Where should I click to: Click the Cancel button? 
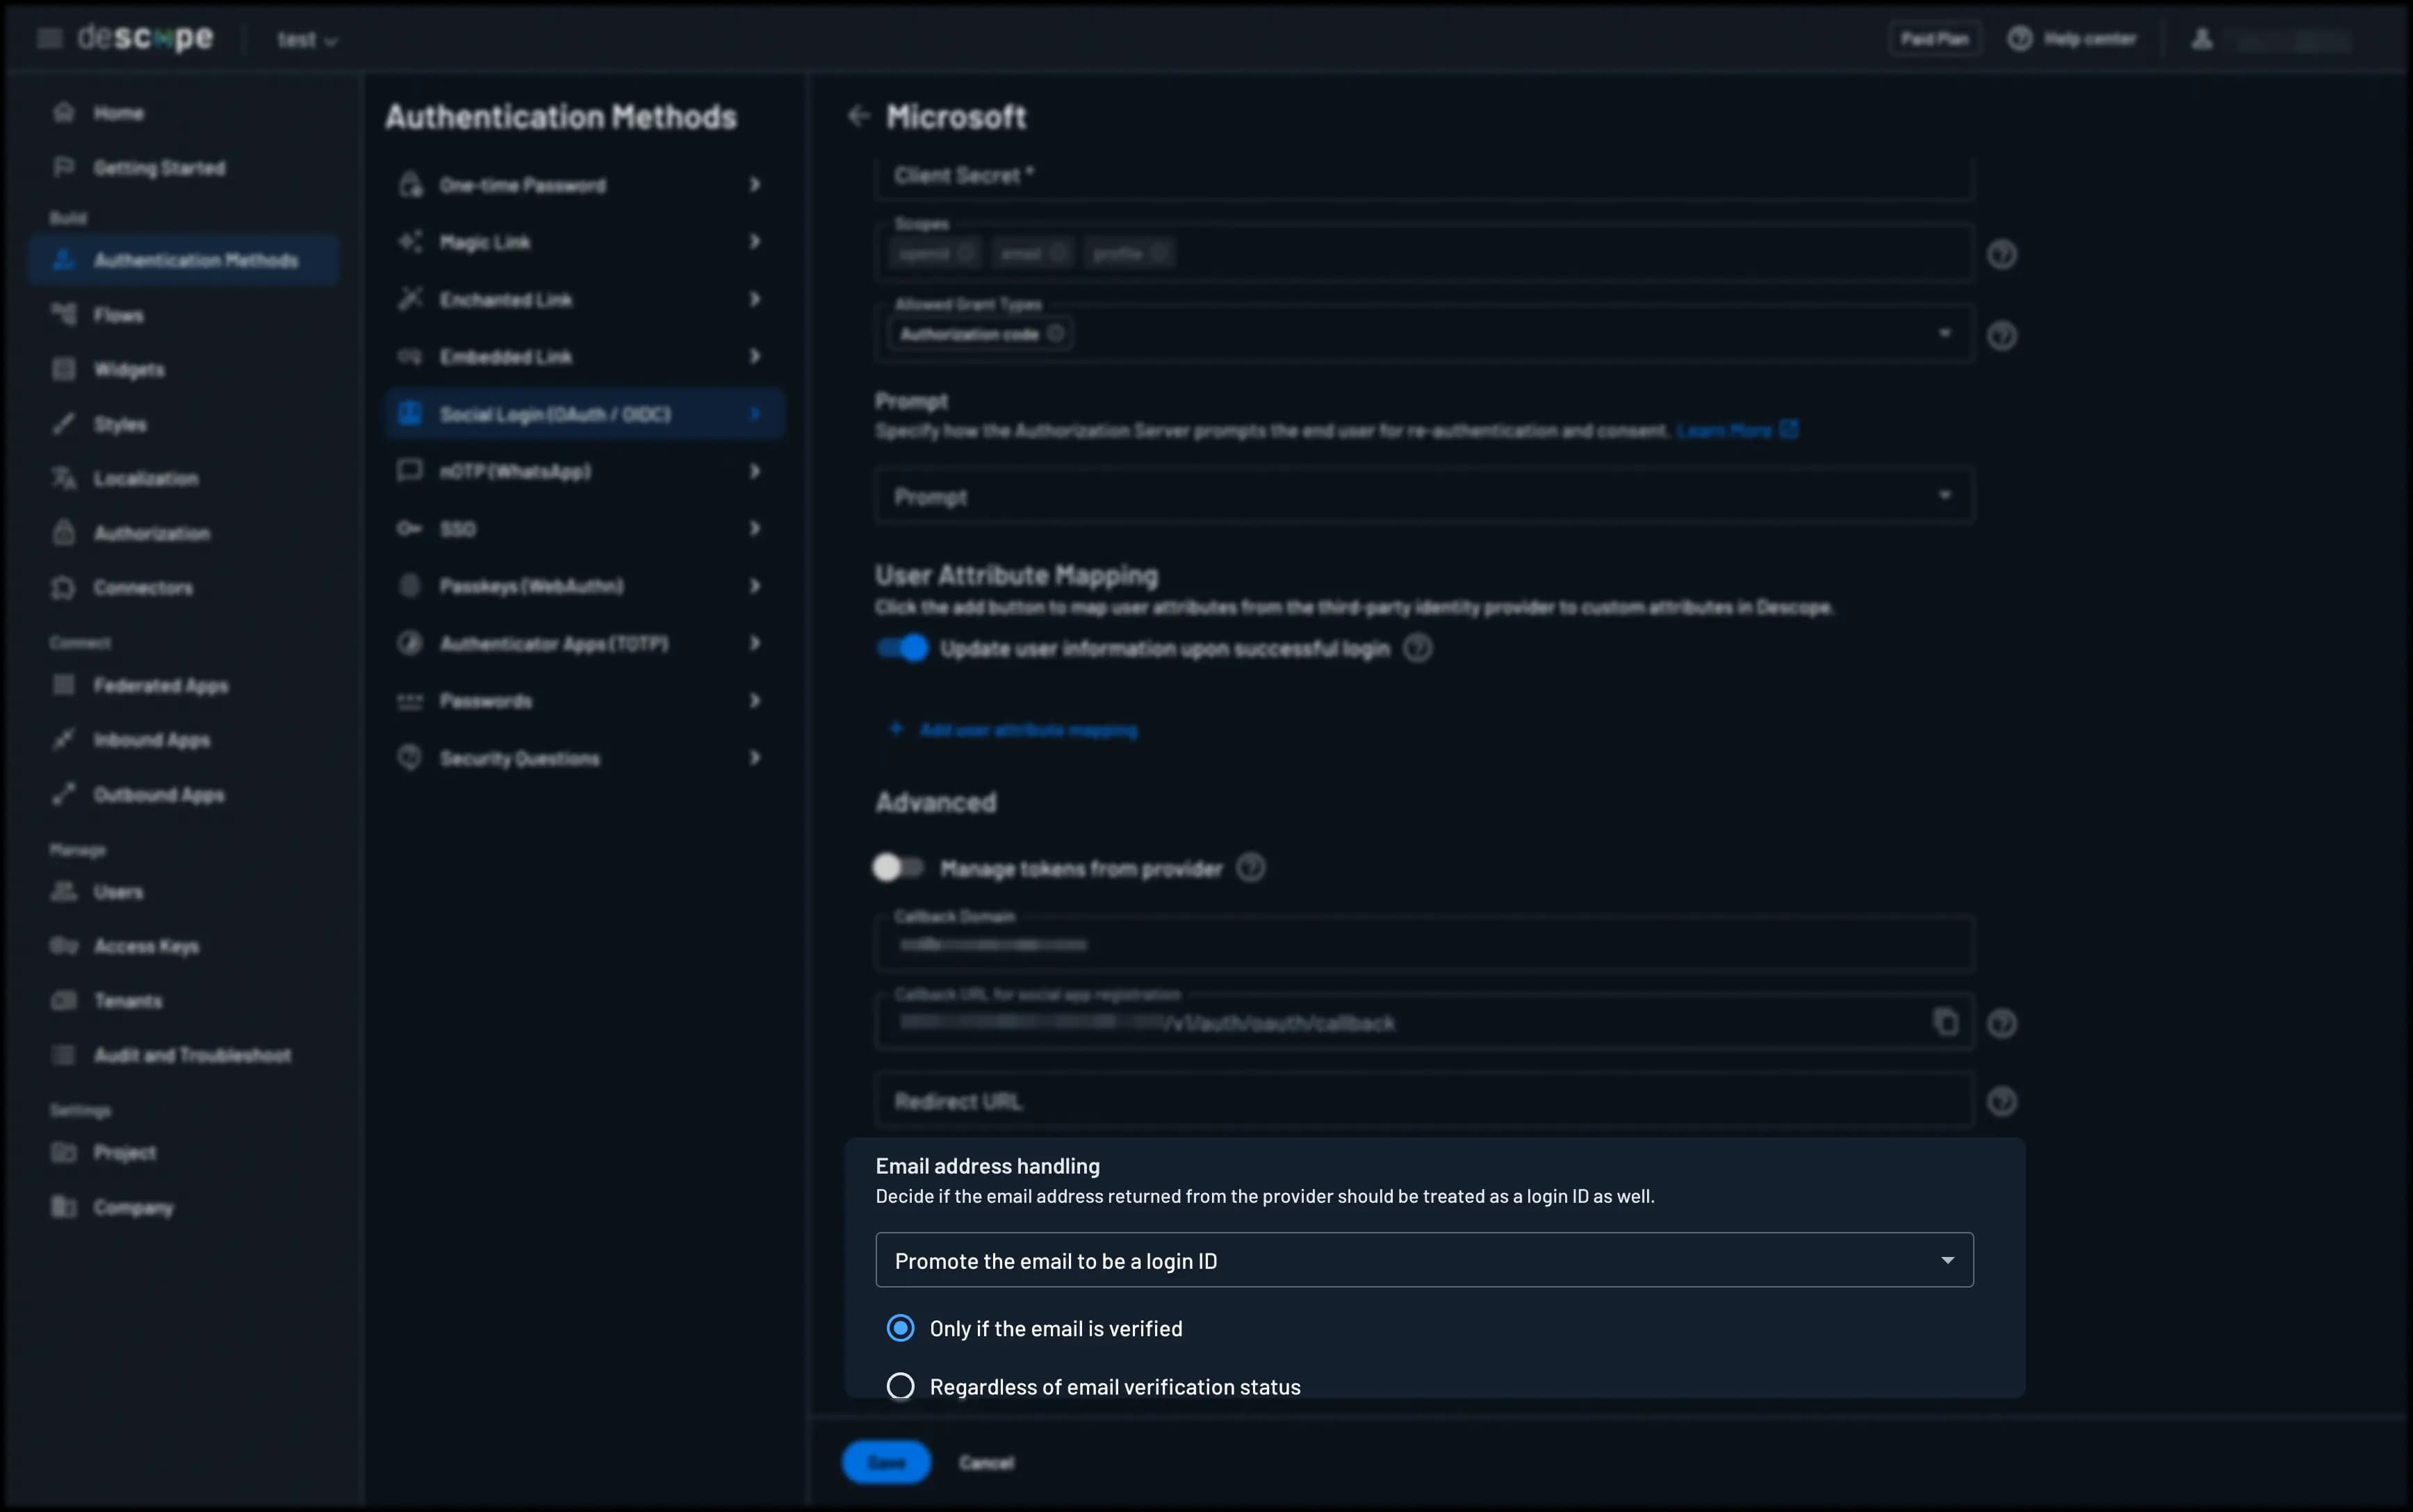986,1462
